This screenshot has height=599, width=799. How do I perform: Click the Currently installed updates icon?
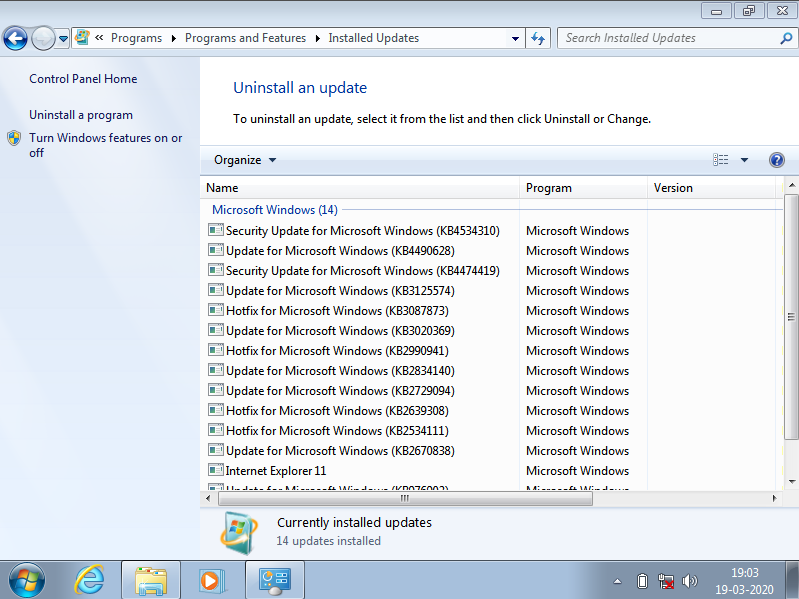[239, 533]
